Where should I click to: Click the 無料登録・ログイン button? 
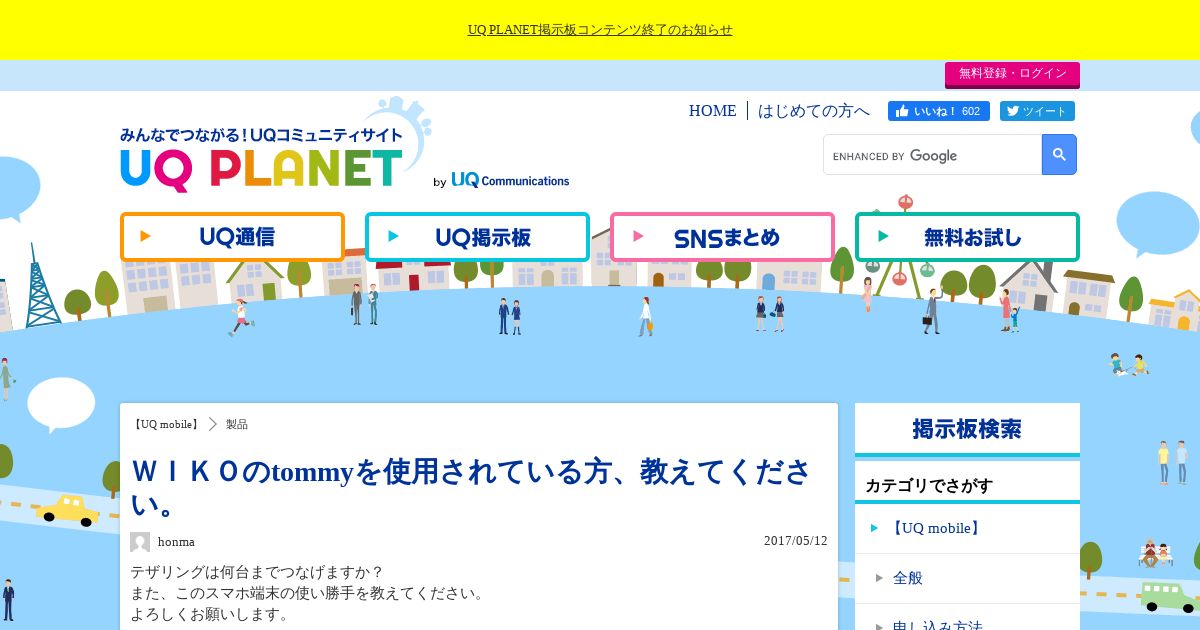(1012, 74)
